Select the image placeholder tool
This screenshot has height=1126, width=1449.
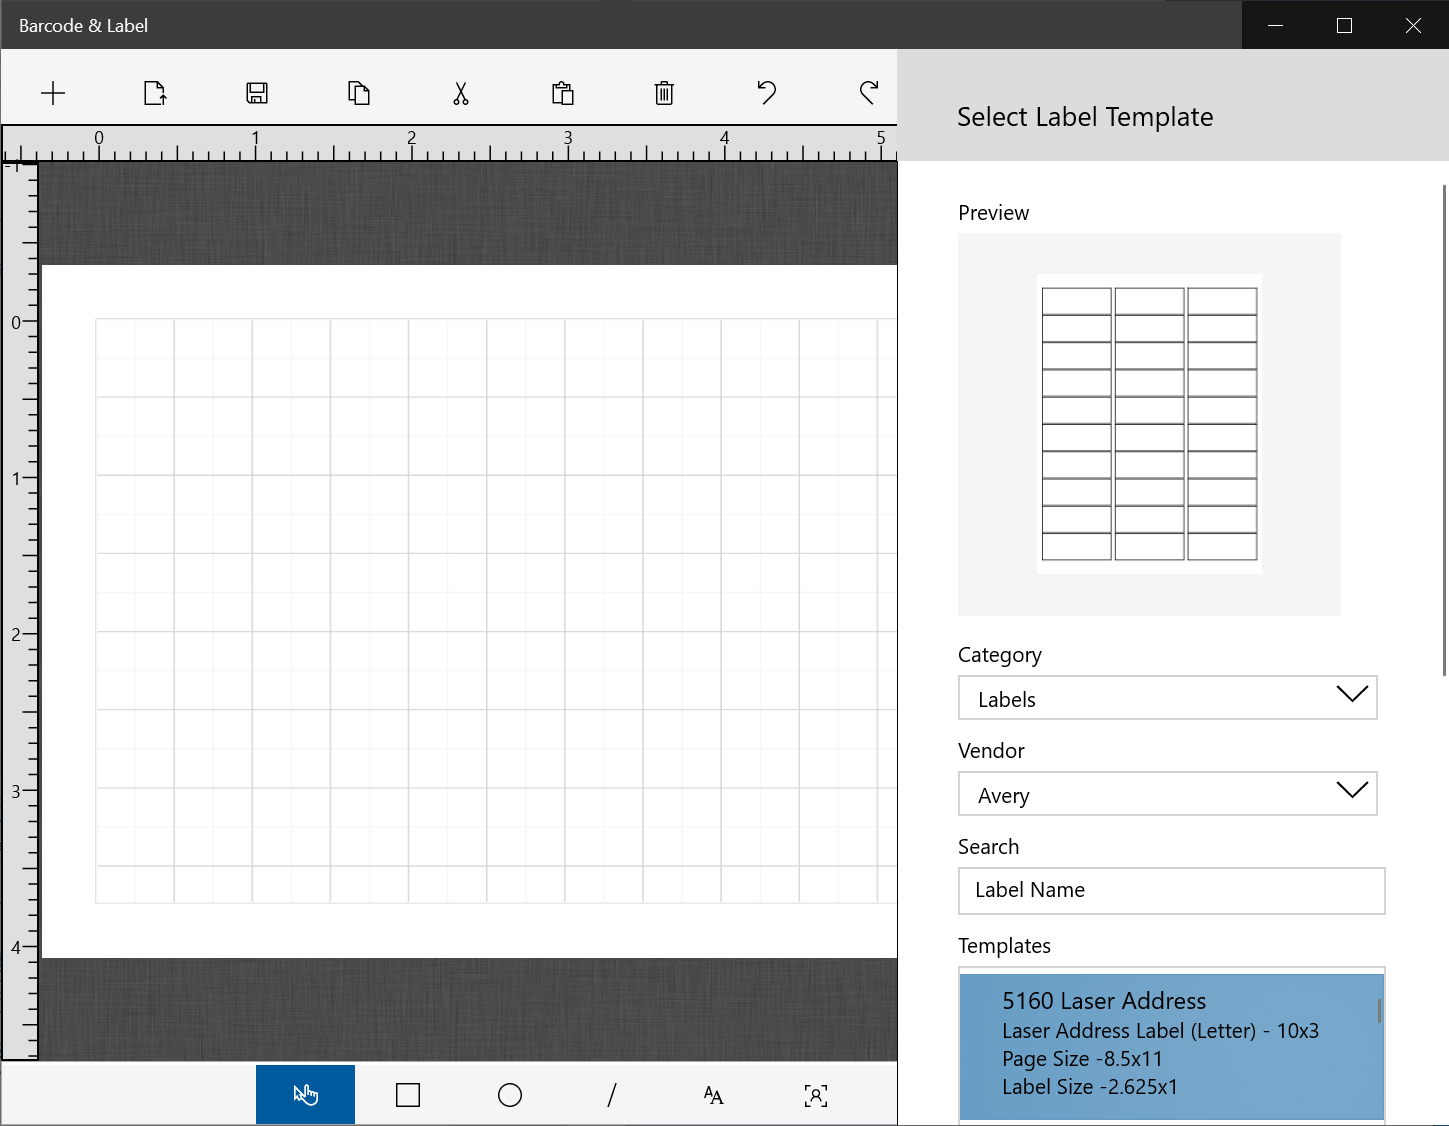(x=816, y=1095)
